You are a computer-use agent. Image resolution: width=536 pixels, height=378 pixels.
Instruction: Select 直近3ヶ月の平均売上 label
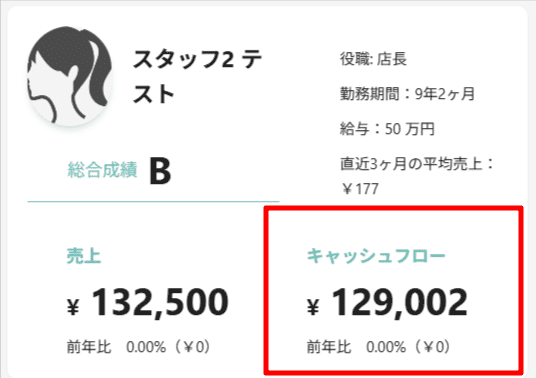tap(417, 164)
